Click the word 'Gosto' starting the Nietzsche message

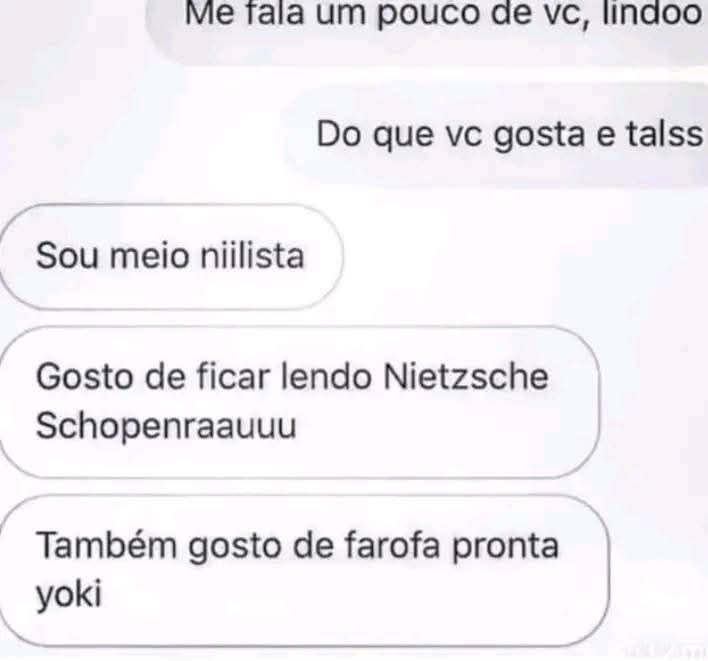pyautogui.click(x=84, y=377)
